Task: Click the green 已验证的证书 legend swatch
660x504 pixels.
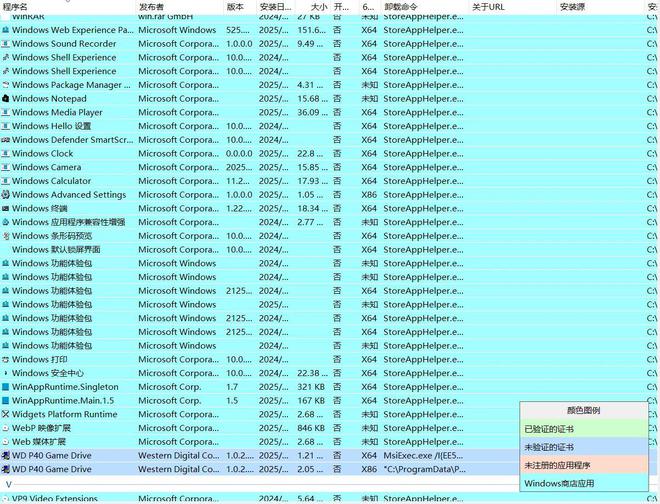Action: click(x=583, y=429)
